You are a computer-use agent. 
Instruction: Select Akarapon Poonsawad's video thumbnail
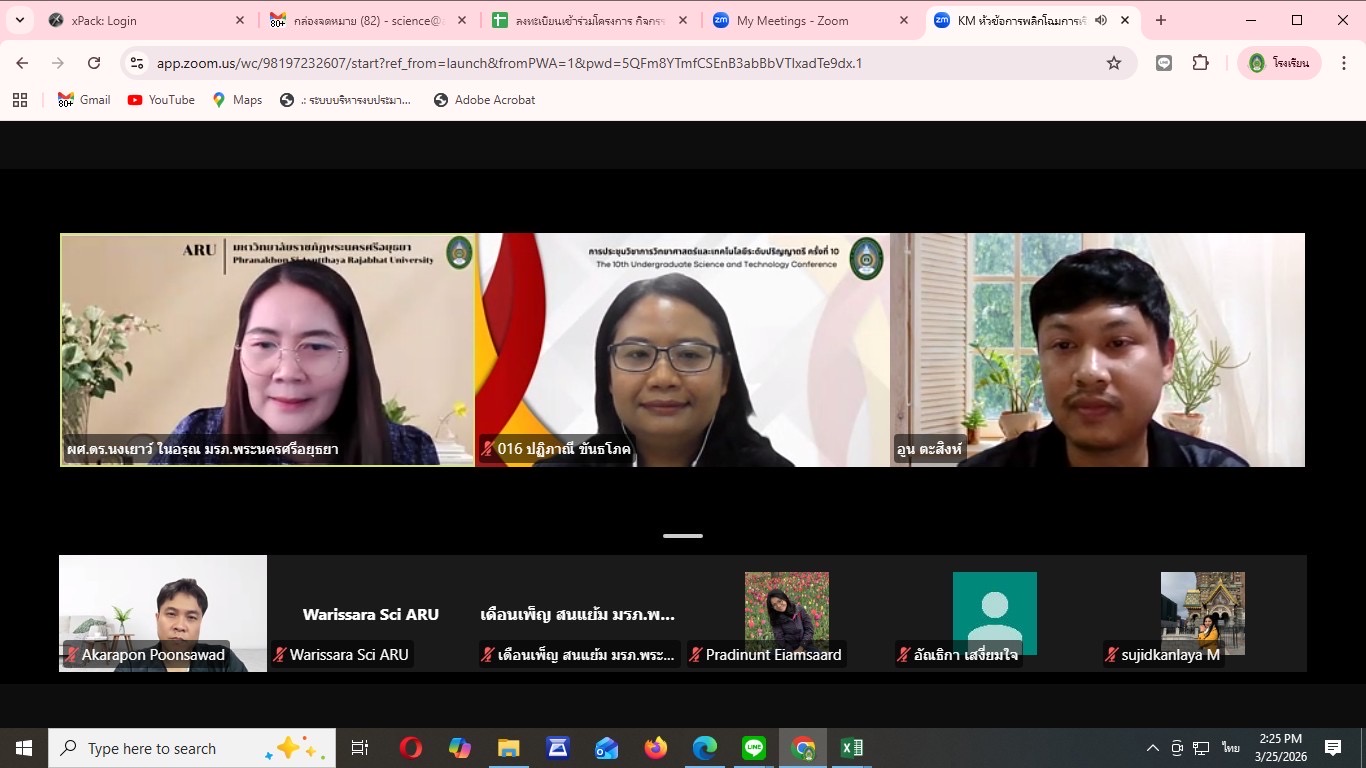click(x=163, y=612)
